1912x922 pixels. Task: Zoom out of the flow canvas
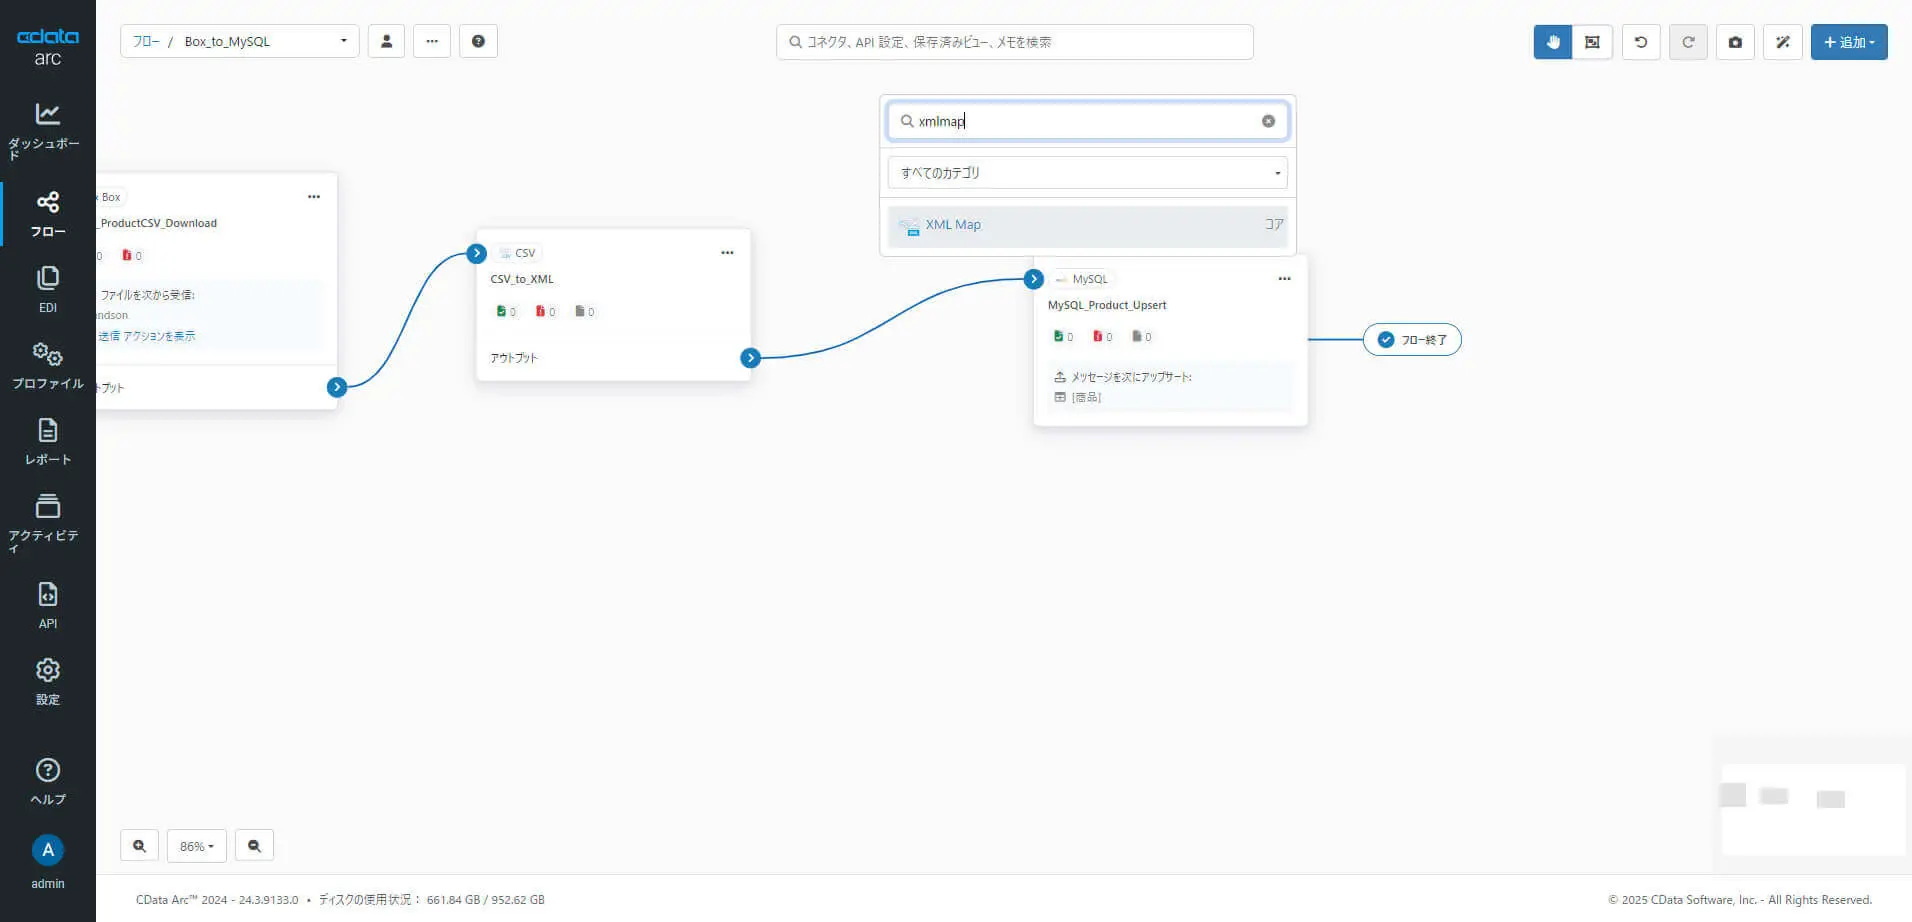coord(254,846)
